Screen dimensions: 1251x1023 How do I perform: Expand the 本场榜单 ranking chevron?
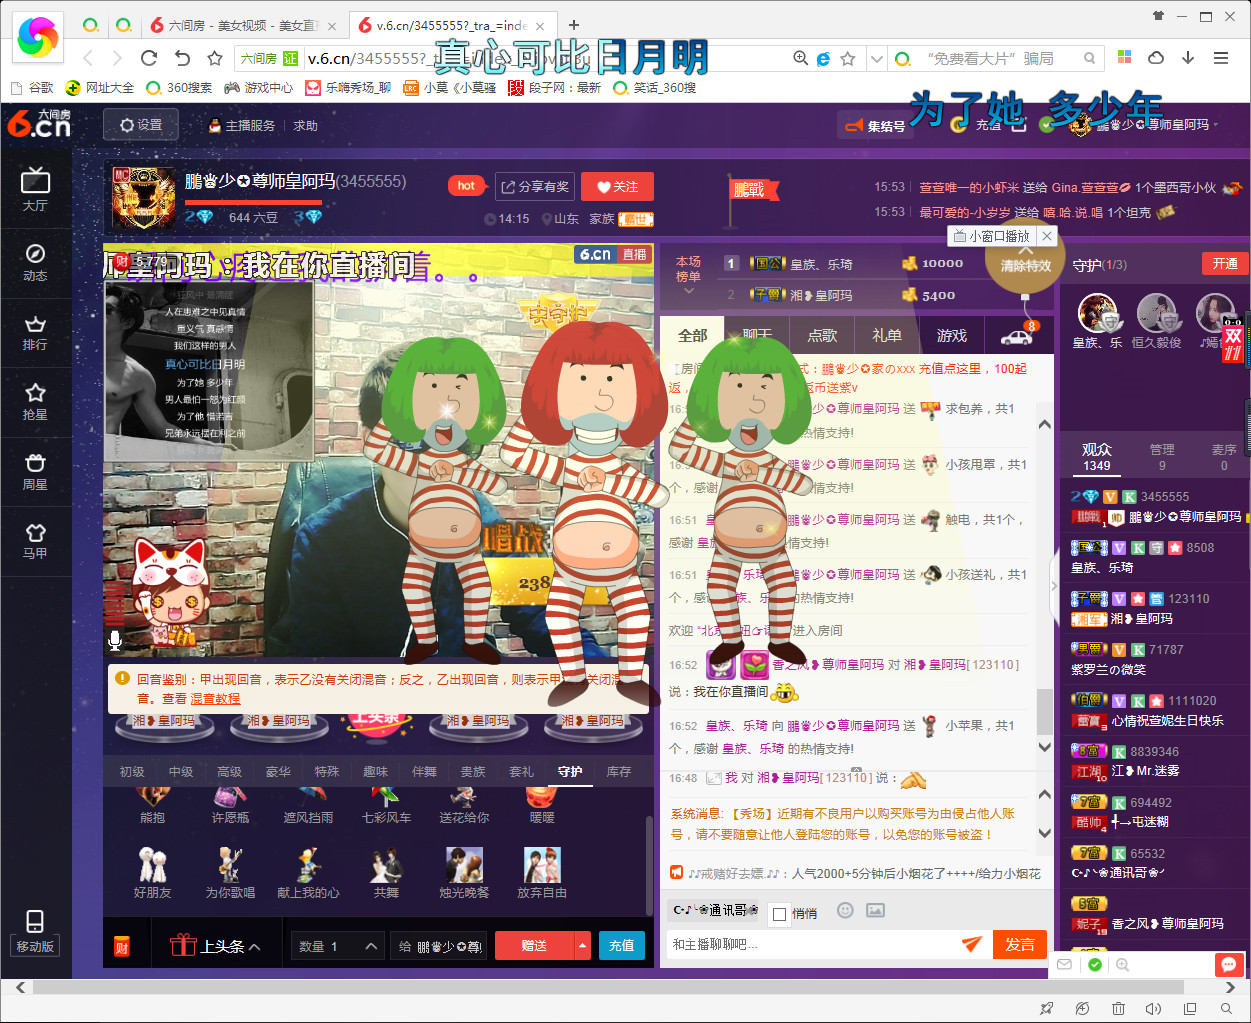pyautogui.click(x=688, y=291)
